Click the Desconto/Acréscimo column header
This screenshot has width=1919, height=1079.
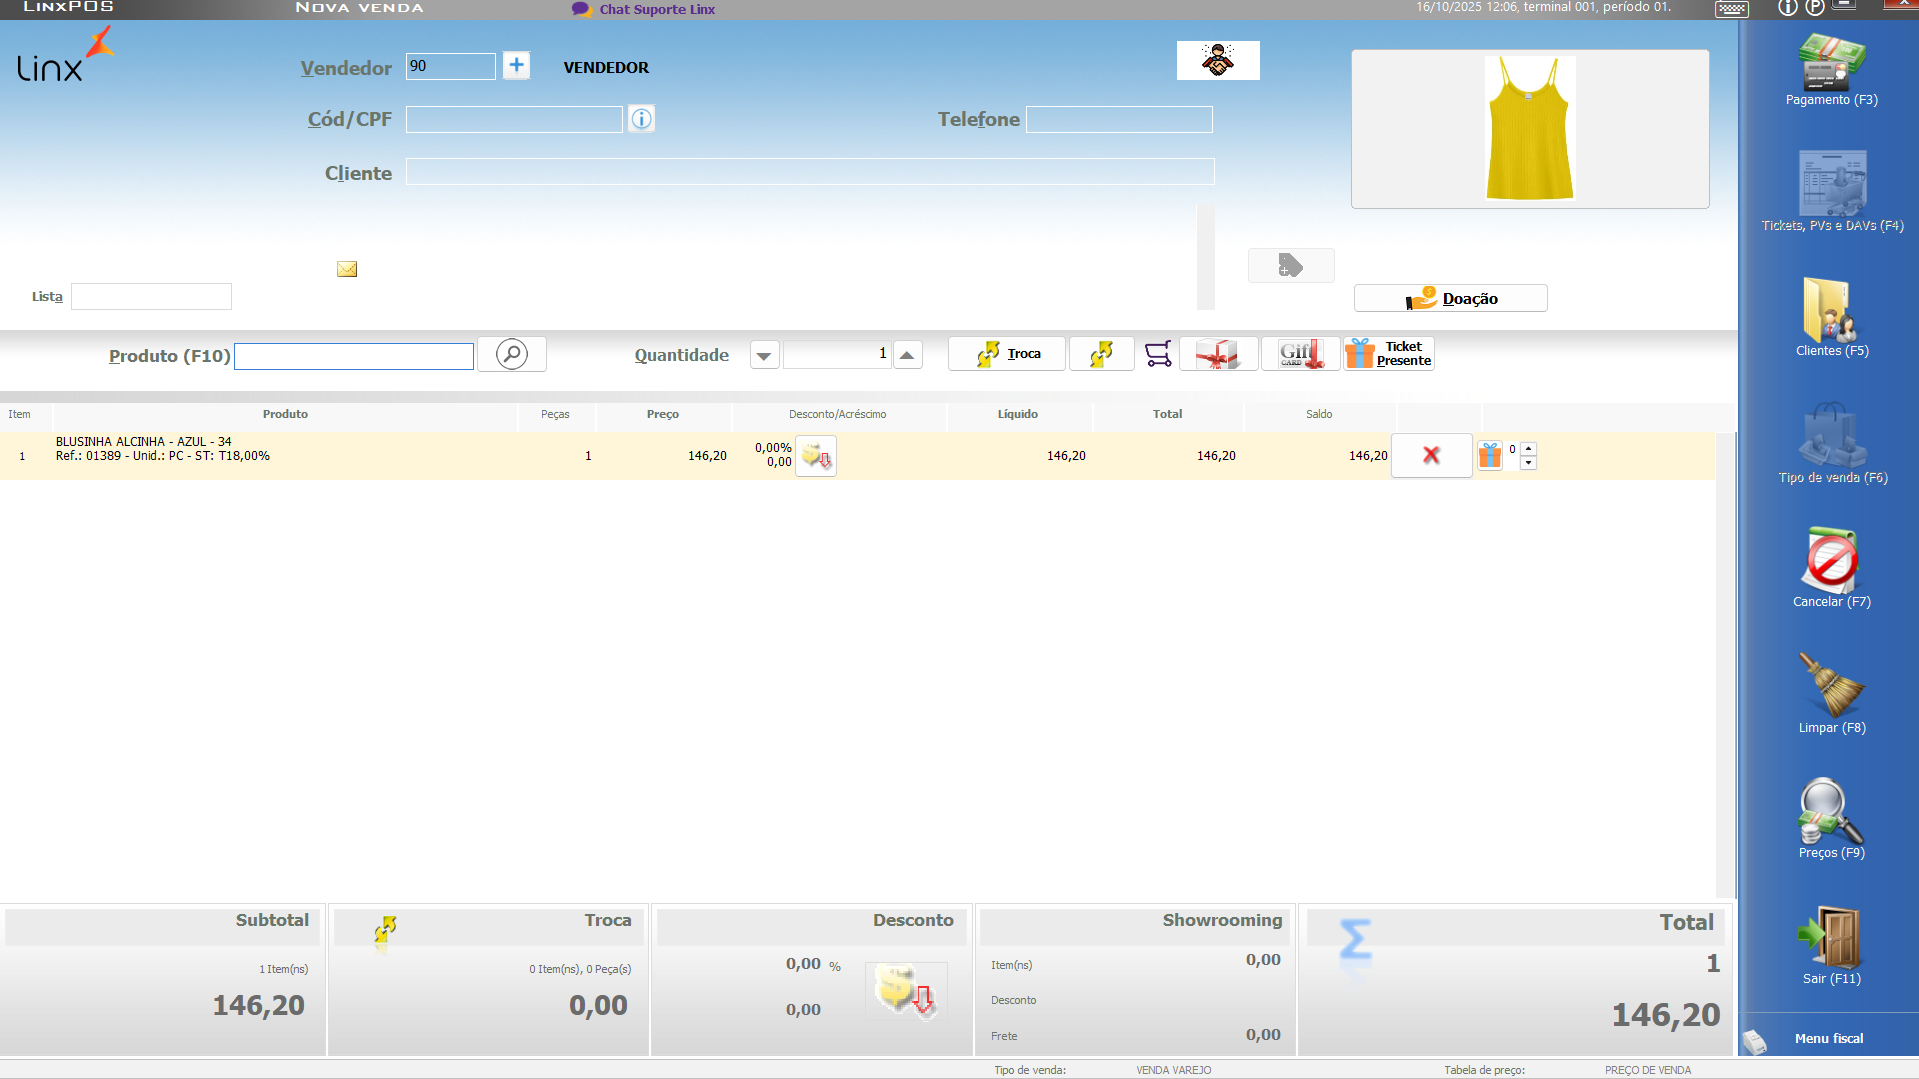point(837,414)
